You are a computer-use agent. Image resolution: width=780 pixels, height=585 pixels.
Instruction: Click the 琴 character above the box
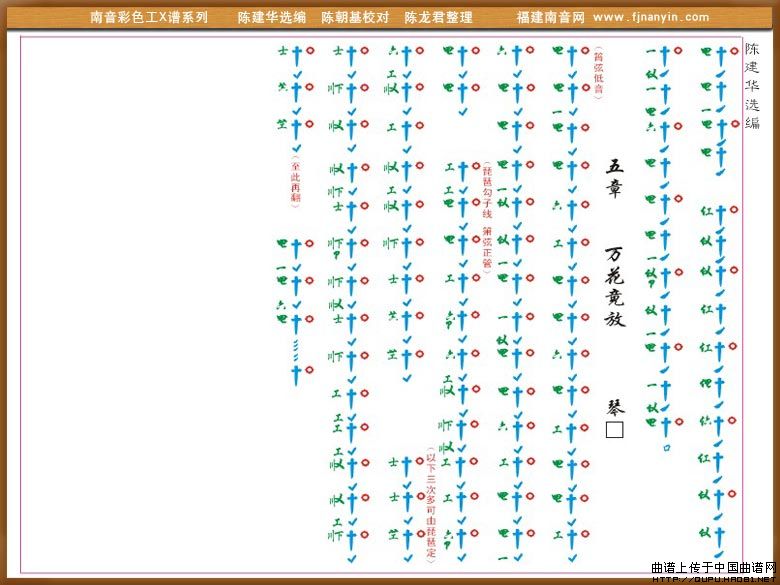[614, 407]
